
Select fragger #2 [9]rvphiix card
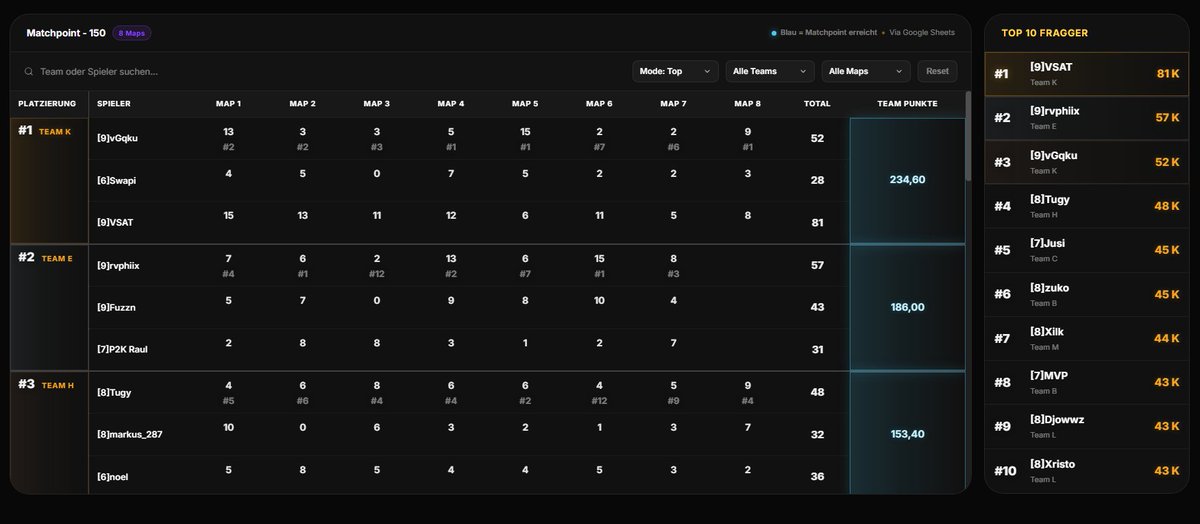tap(1089, 117)
